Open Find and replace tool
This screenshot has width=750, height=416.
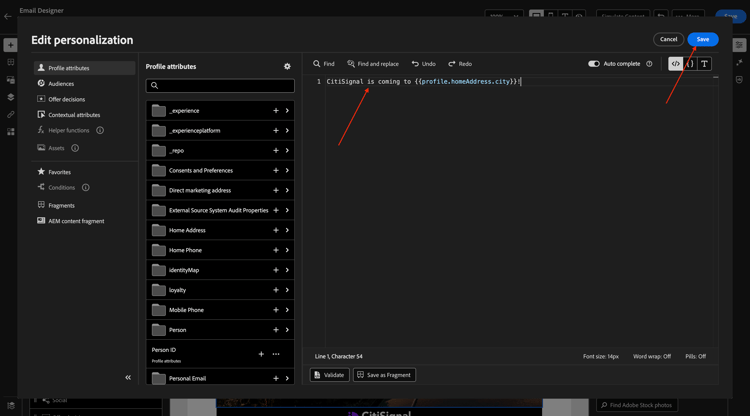click(373, 64)
